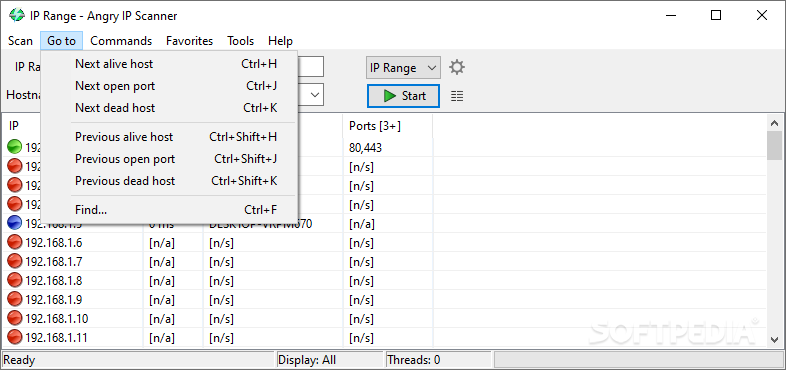Image resolution: width=786 pixels, height=370 pixels.
Task: Select the 192.168.1.9 row text
Action: pos(54,300)
